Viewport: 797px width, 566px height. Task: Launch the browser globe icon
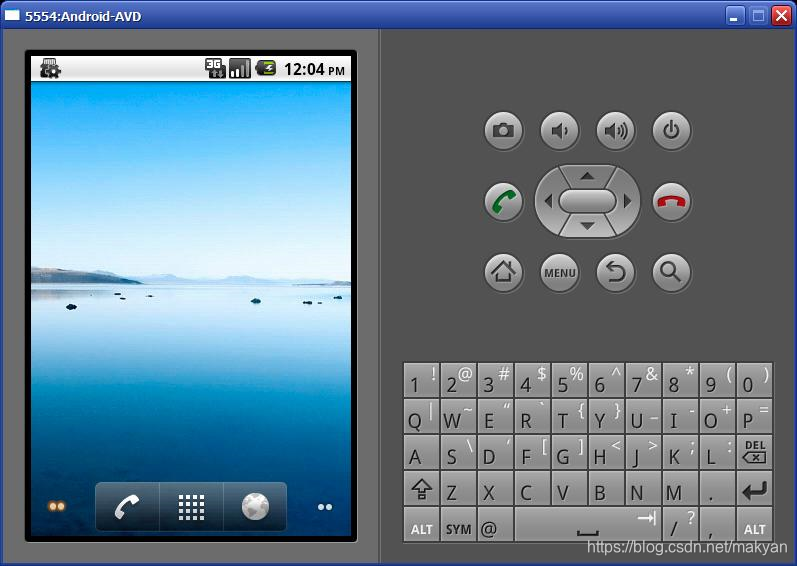click(255, 507)
